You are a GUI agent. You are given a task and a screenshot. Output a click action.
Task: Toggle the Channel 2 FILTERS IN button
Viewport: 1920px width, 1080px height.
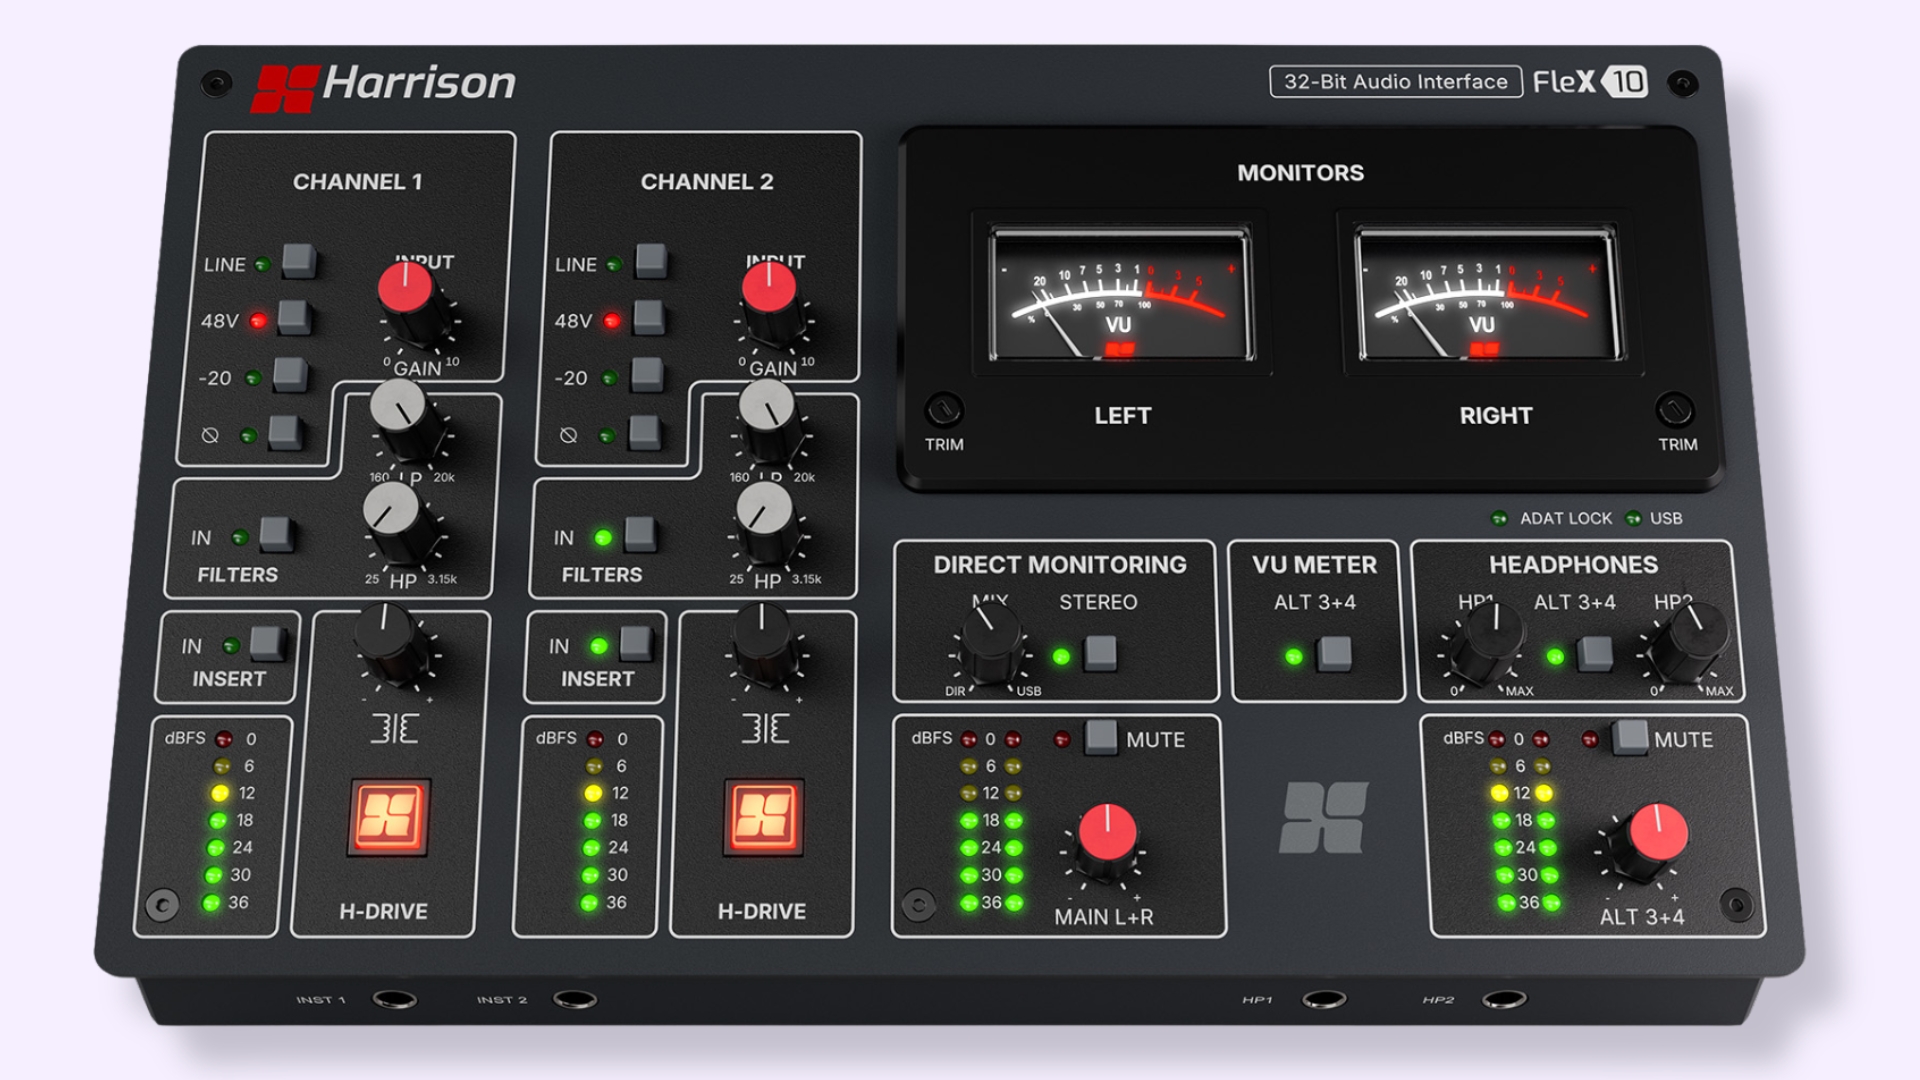pyautogui.click(x=640, y=534)
